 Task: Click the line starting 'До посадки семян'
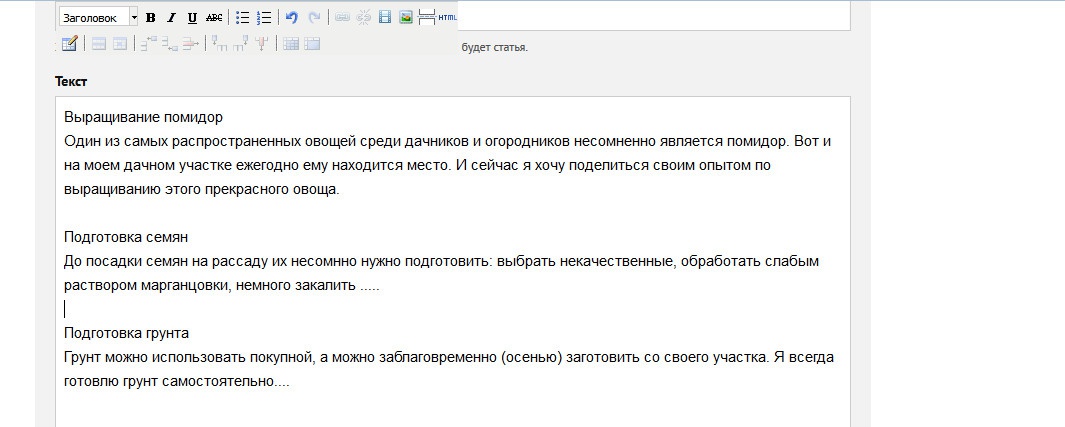(x=441, y=261)
